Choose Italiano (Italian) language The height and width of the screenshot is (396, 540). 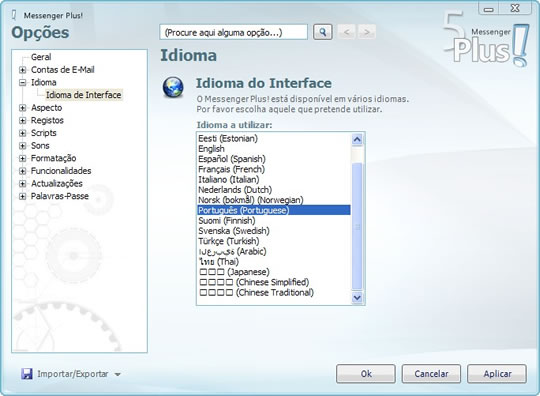click(274, 180)
